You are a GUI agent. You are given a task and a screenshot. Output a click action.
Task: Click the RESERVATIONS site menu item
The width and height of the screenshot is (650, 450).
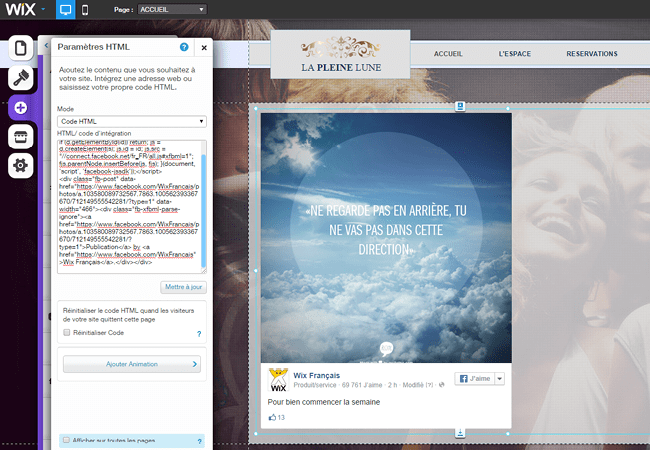592,54
